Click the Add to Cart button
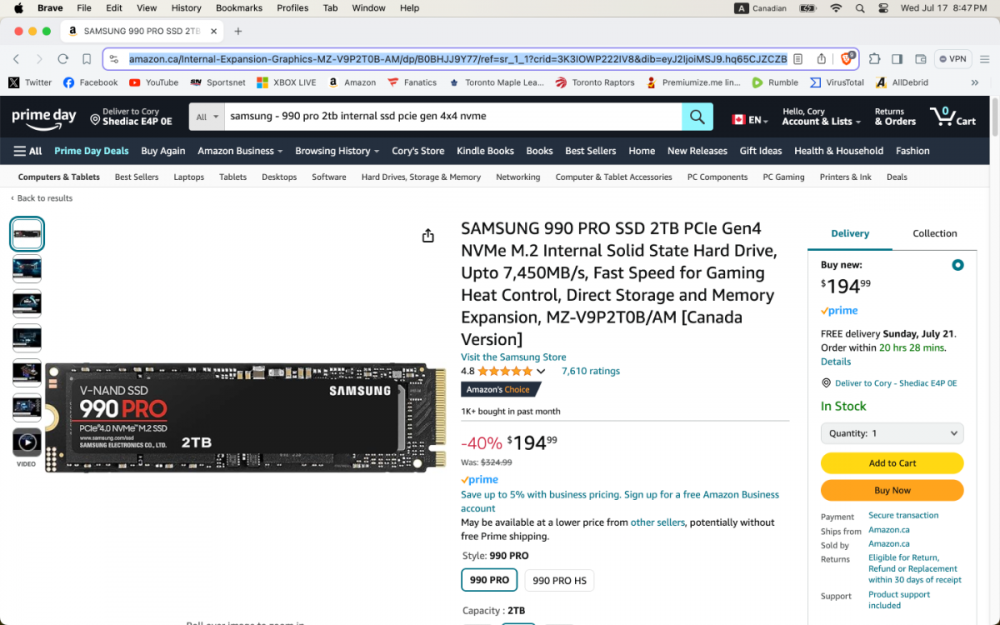The height and width of the screenshot is (625, 1000). [x=892, y=463]
